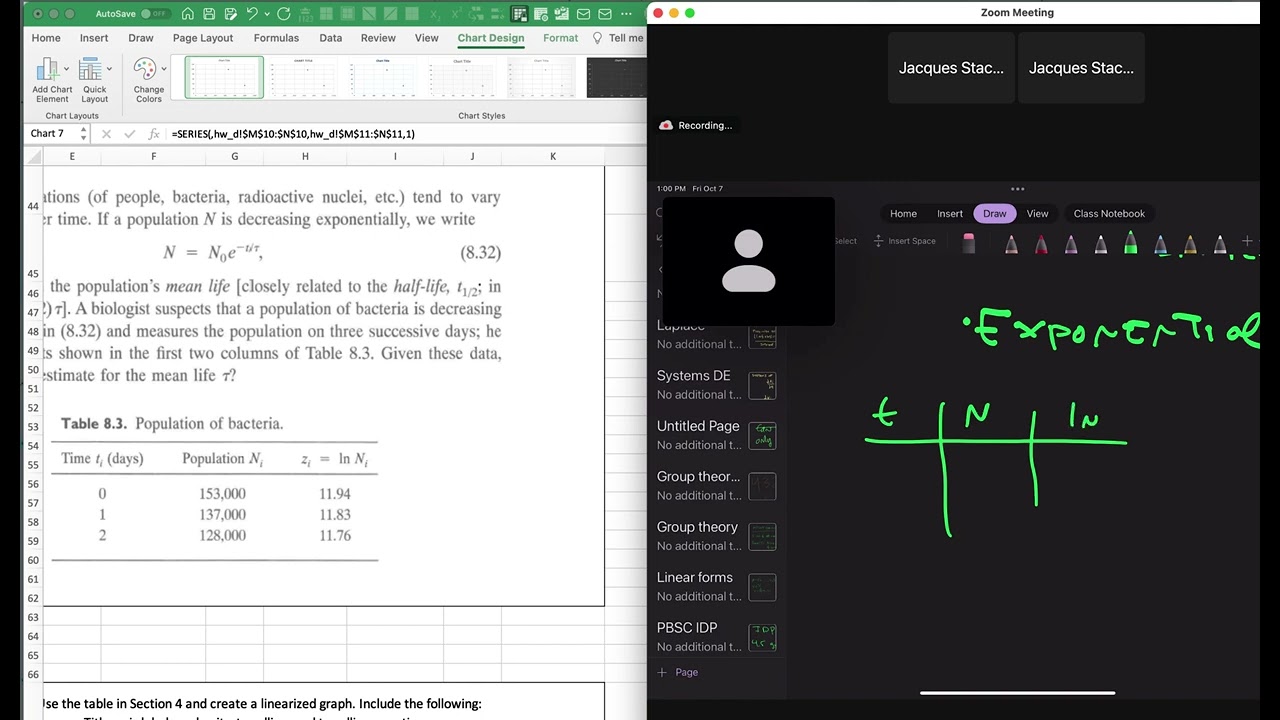The image size is (1280, 720).
Task: Click the three-dots overflow in Excel's title bar
Action: tap(627, 14)
